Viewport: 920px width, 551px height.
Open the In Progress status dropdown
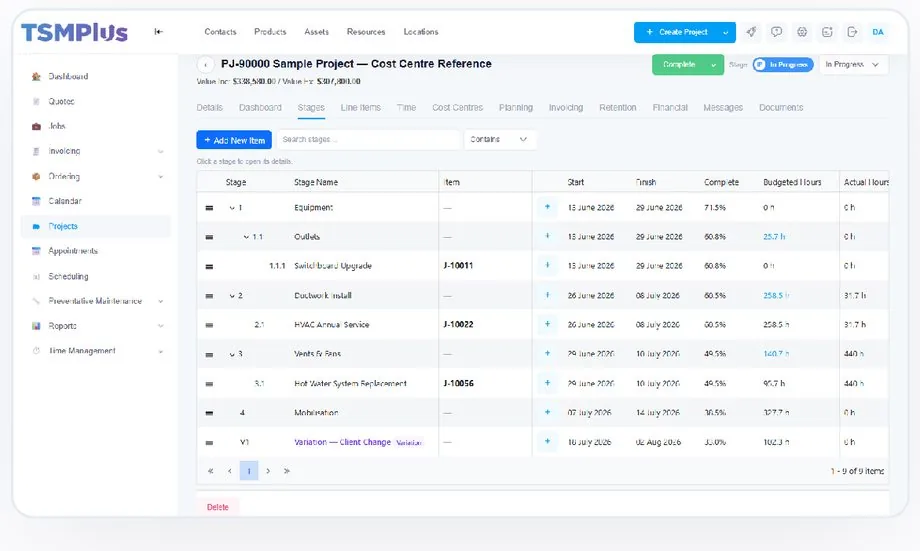coord(853,65)
